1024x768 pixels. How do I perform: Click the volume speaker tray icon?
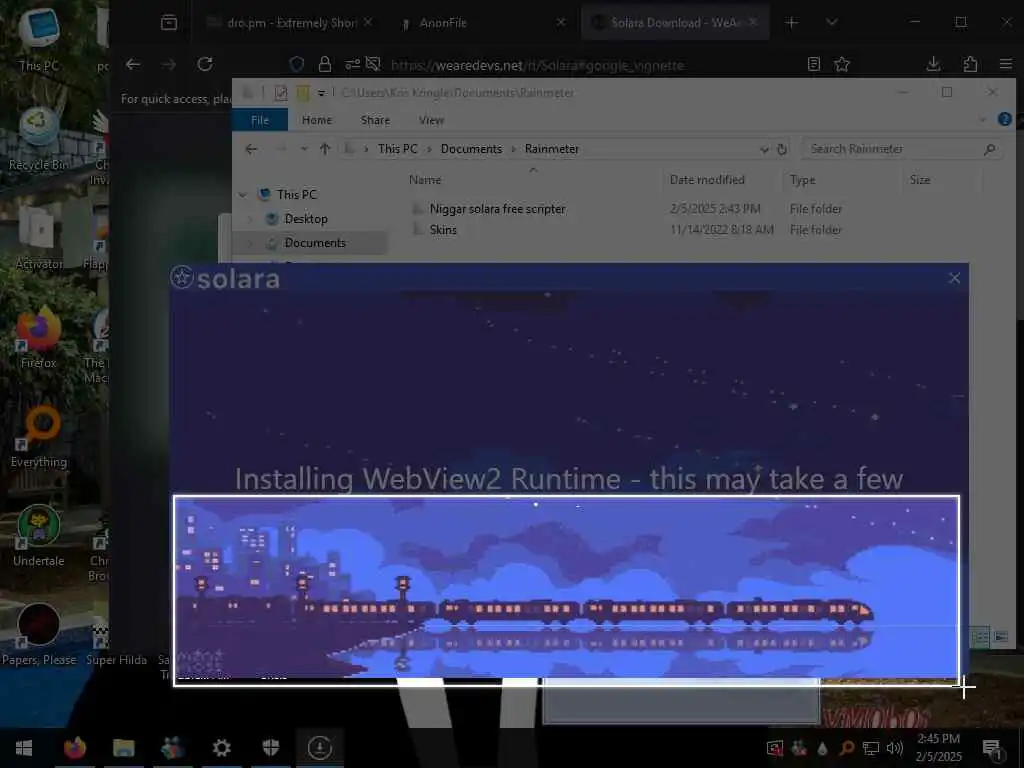click(x=894, y=748)
